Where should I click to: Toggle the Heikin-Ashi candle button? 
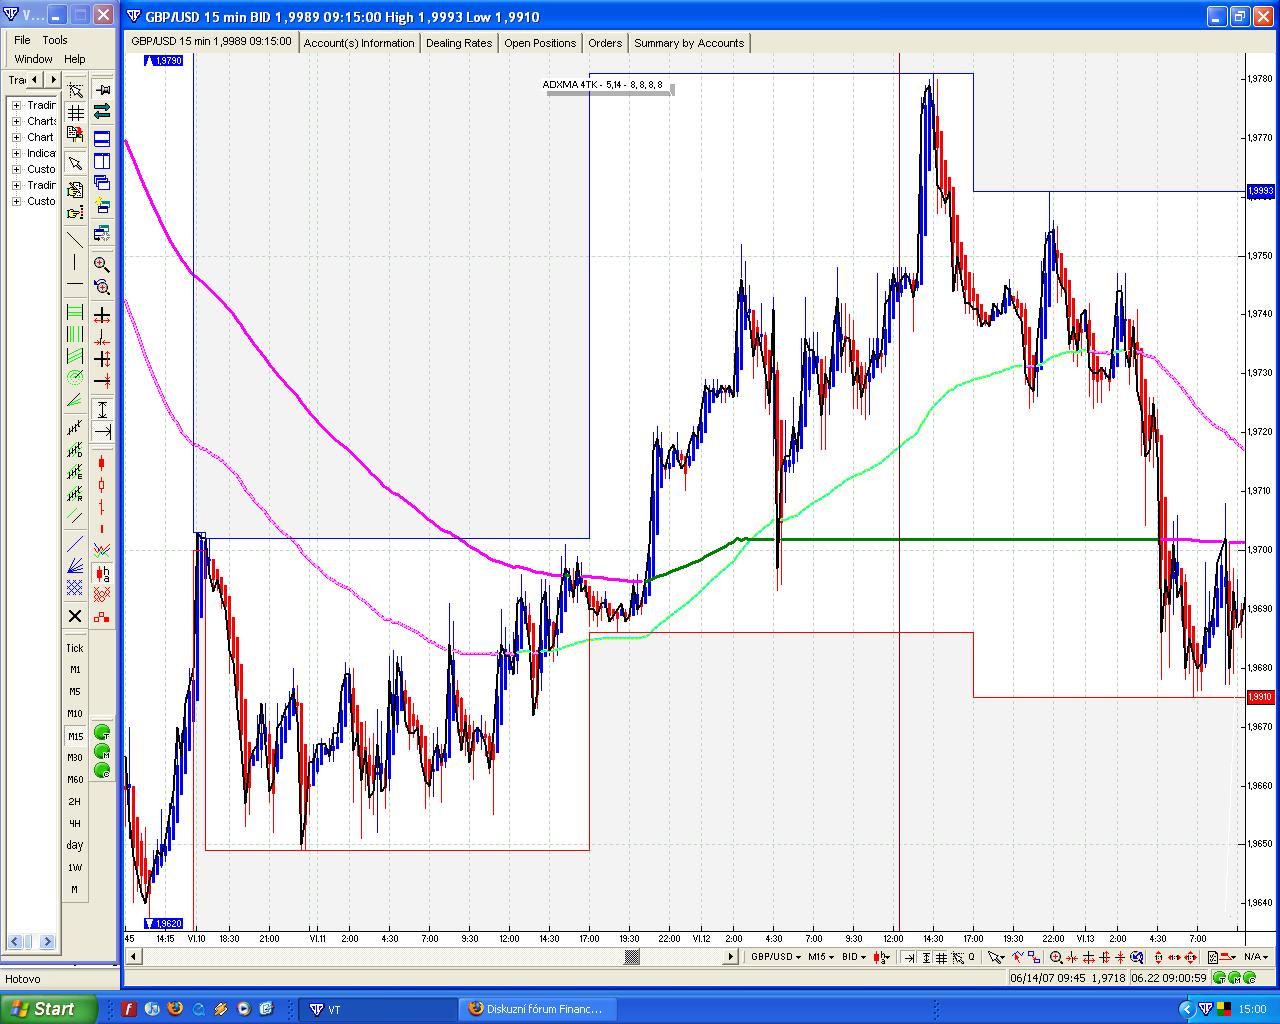click(102, 574)
